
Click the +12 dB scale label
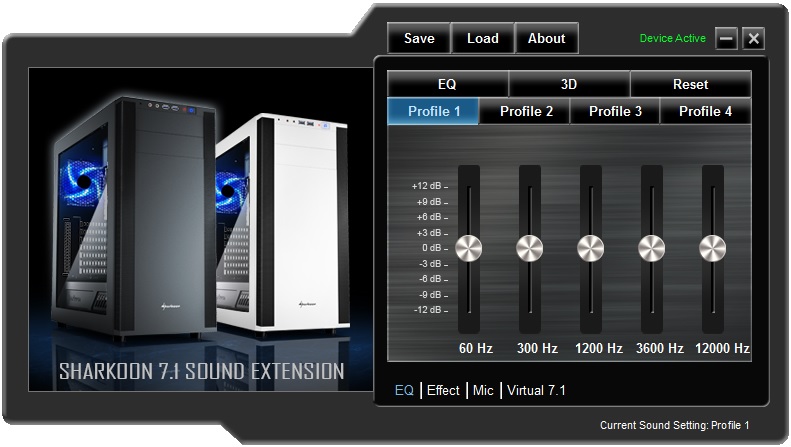426,186
